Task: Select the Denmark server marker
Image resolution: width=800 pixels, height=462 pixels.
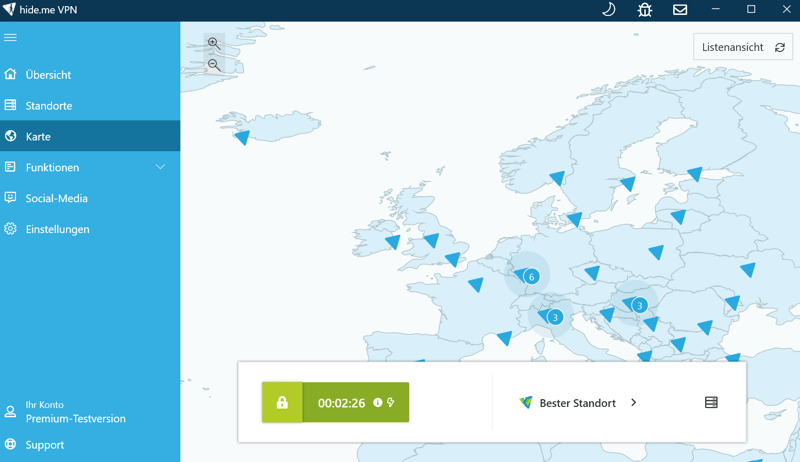Action: click(574, 219)
